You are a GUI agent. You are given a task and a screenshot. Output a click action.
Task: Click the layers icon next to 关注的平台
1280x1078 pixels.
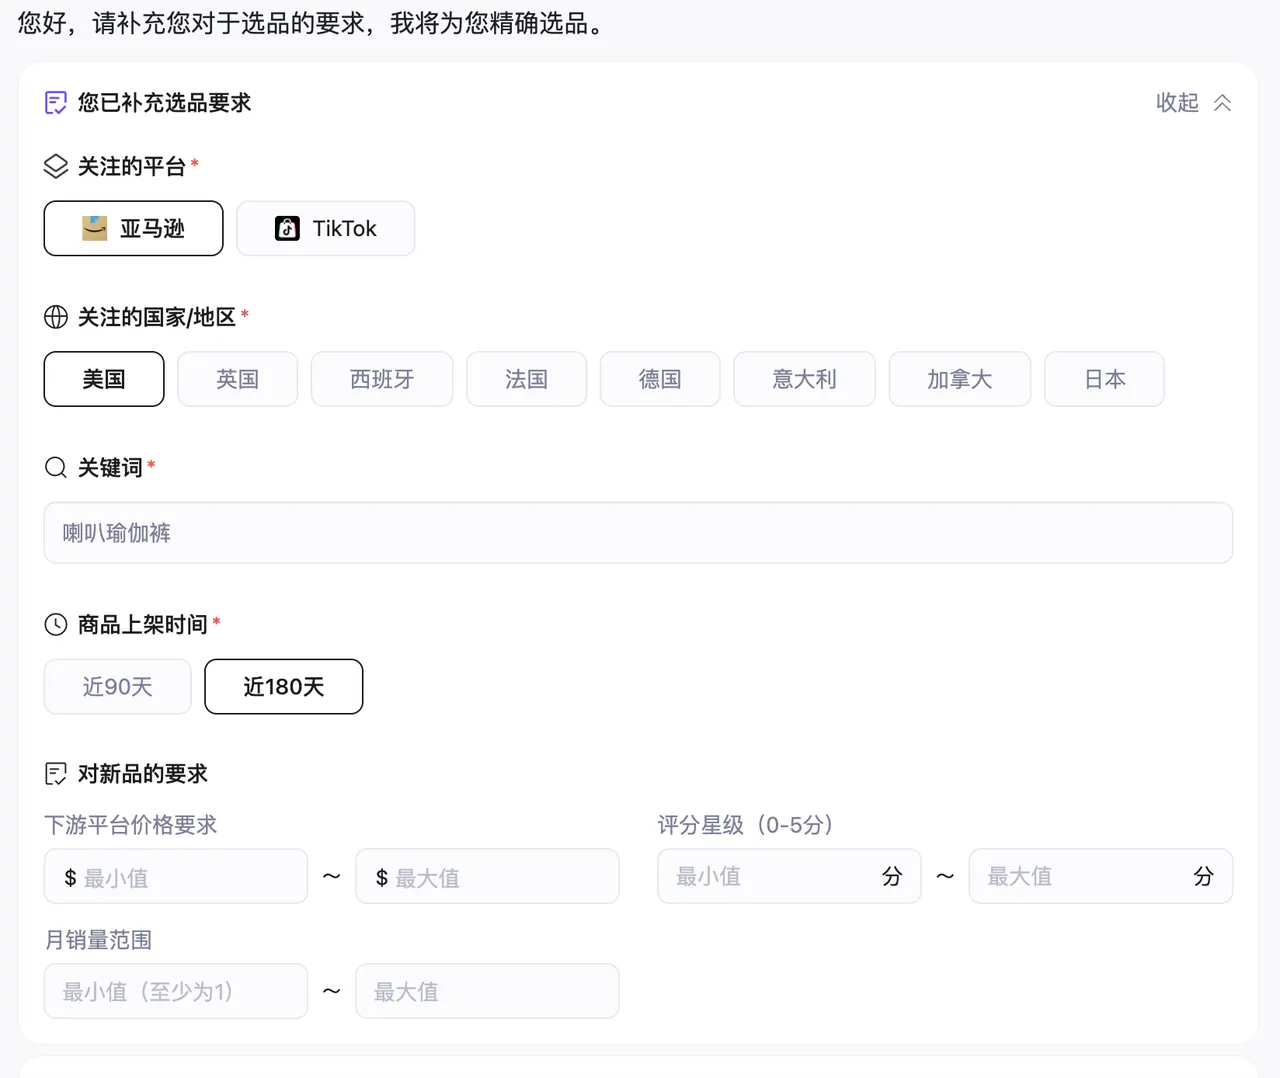click(56, 166)
